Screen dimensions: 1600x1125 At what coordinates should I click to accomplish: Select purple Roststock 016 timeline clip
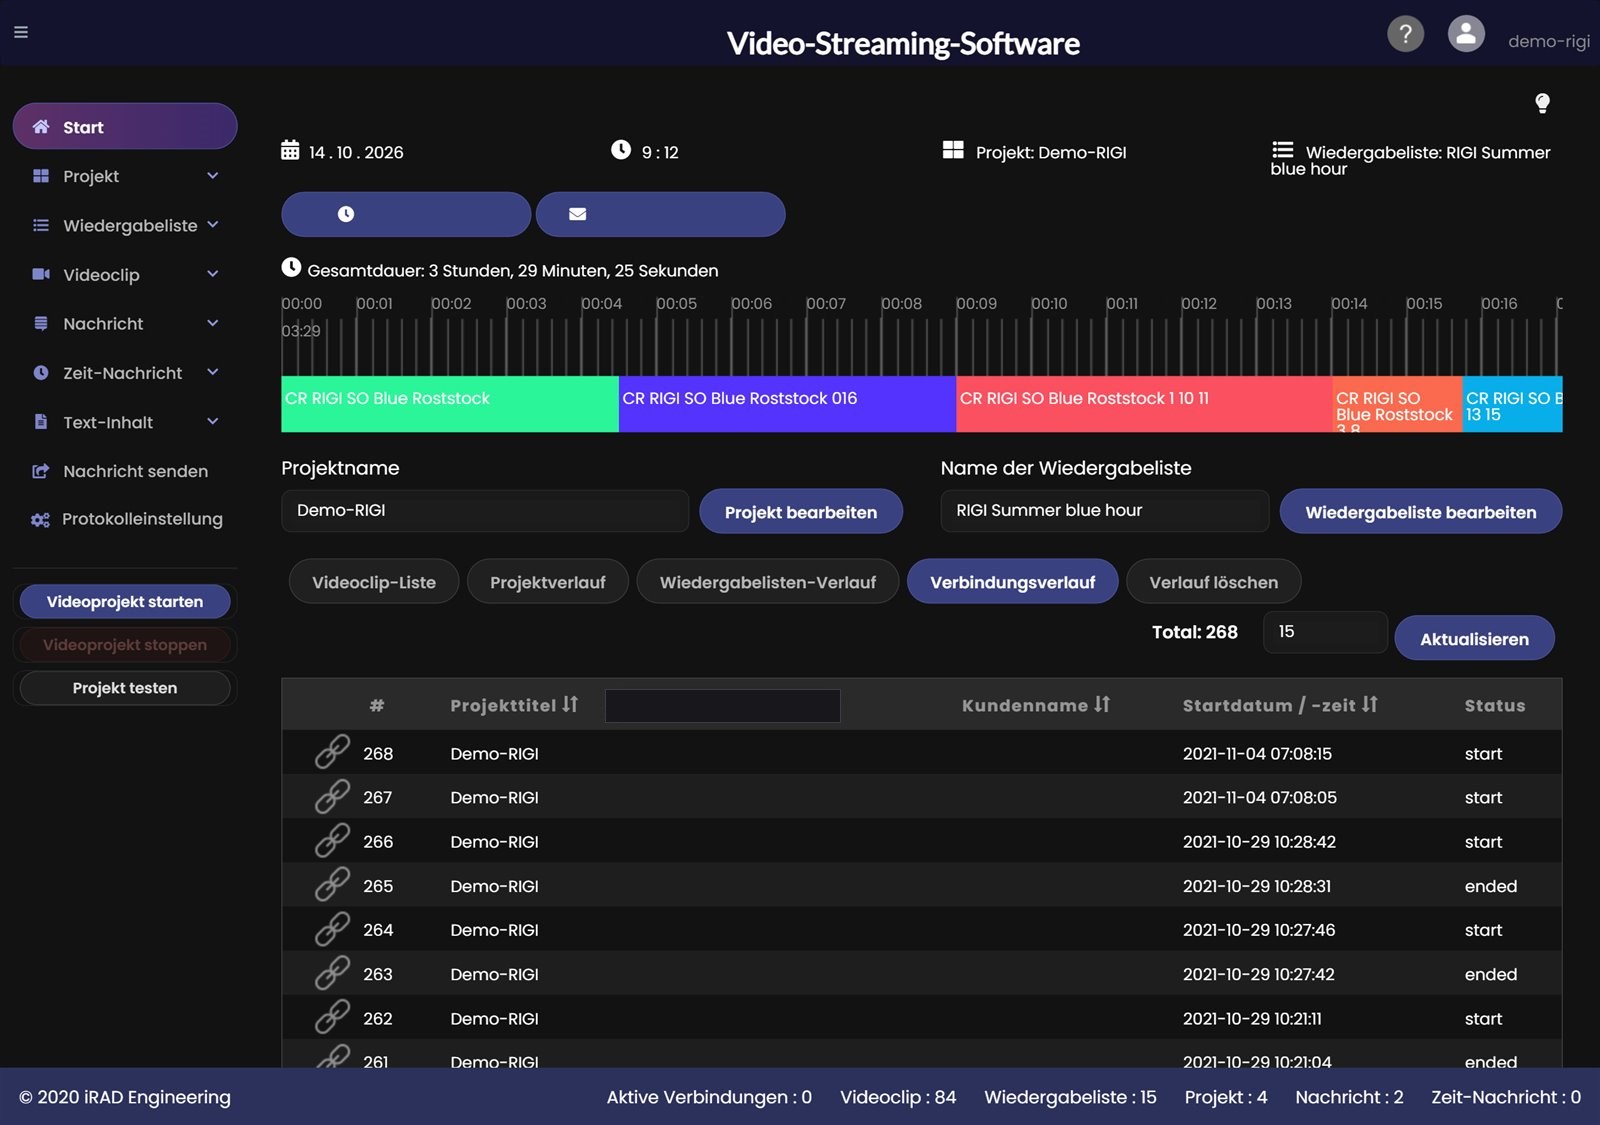click(x=787, y=404)
